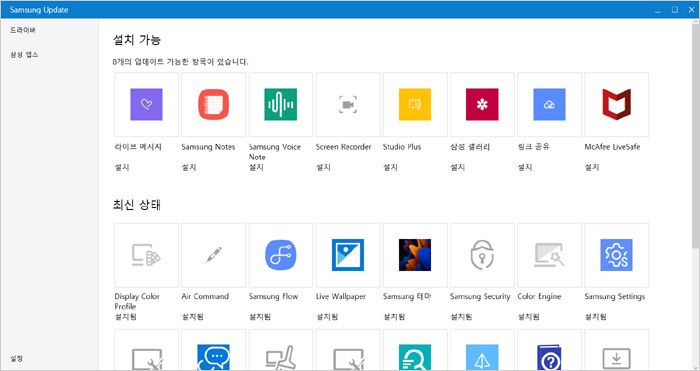Click the Display Color Profile name label
700x371 pixels.
137,301
